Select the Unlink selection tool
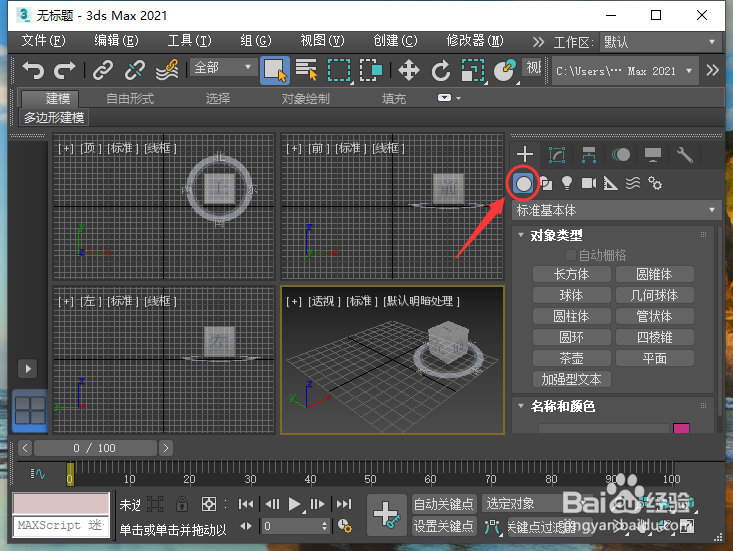 pos(135,70)
